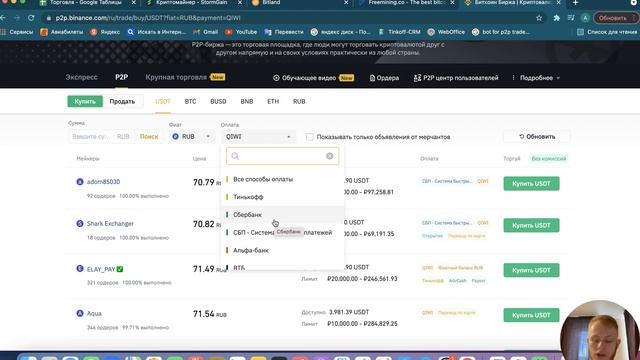Click Купить USDT for adom85030
Viewport: 640px width, 360px height.
point(531,184)
